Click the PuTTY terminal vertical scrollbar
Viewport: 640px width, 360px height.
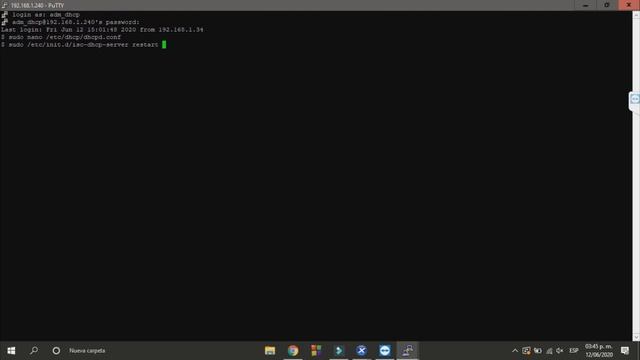636,176
